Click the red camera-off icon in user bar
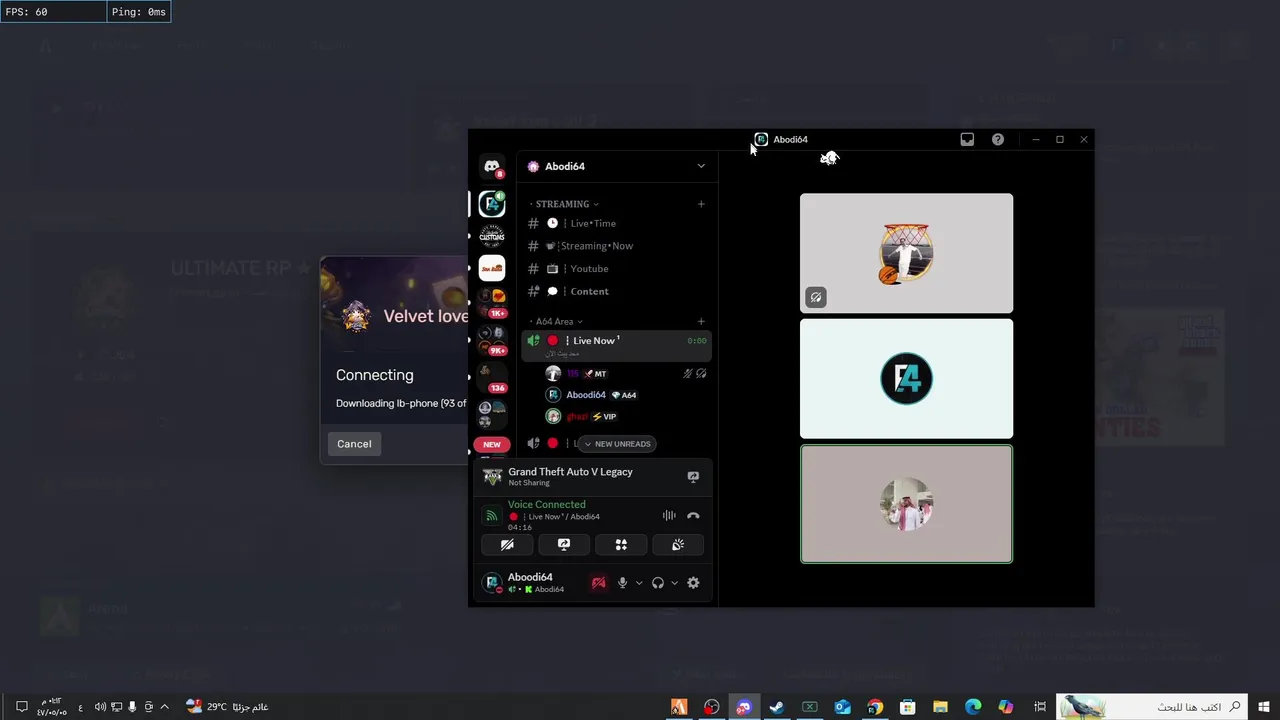 [598, 583]
